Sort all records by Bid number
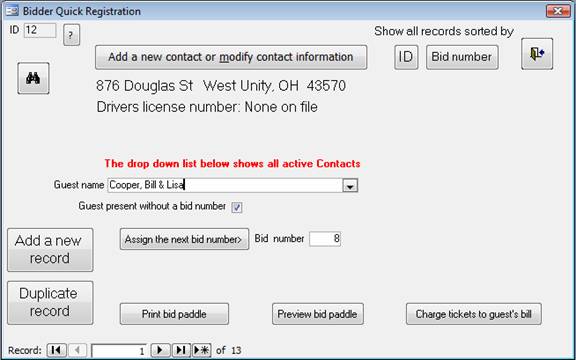Viewport: 576px width, 360px height. coord(462,57)
